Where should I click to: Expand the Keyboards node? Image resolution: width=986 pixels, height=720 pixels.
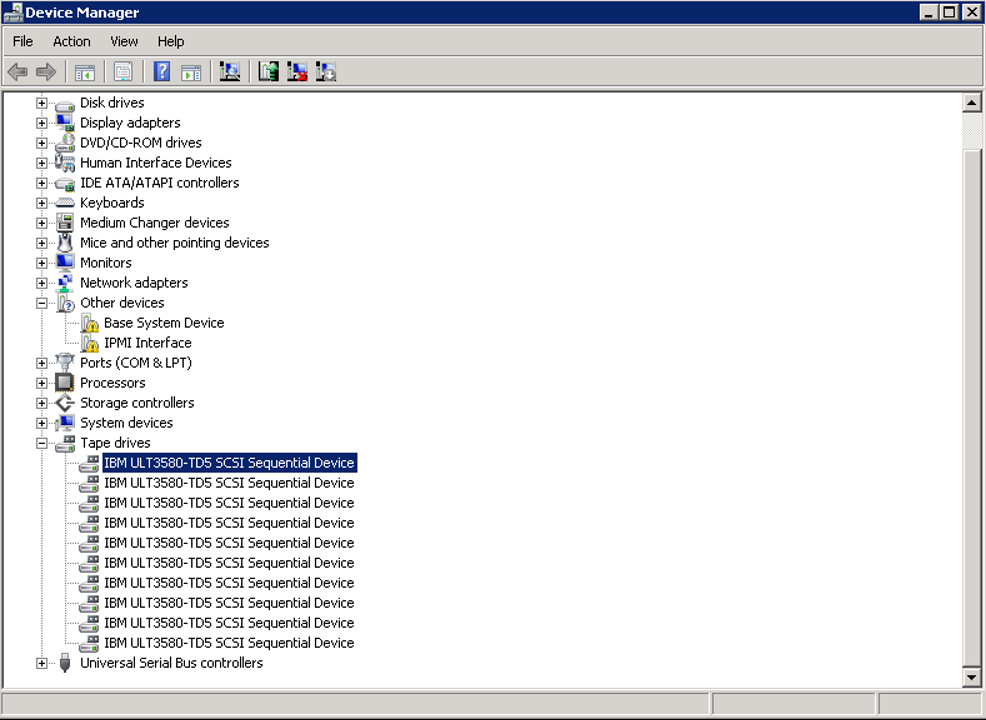click(x=42, y=203)
